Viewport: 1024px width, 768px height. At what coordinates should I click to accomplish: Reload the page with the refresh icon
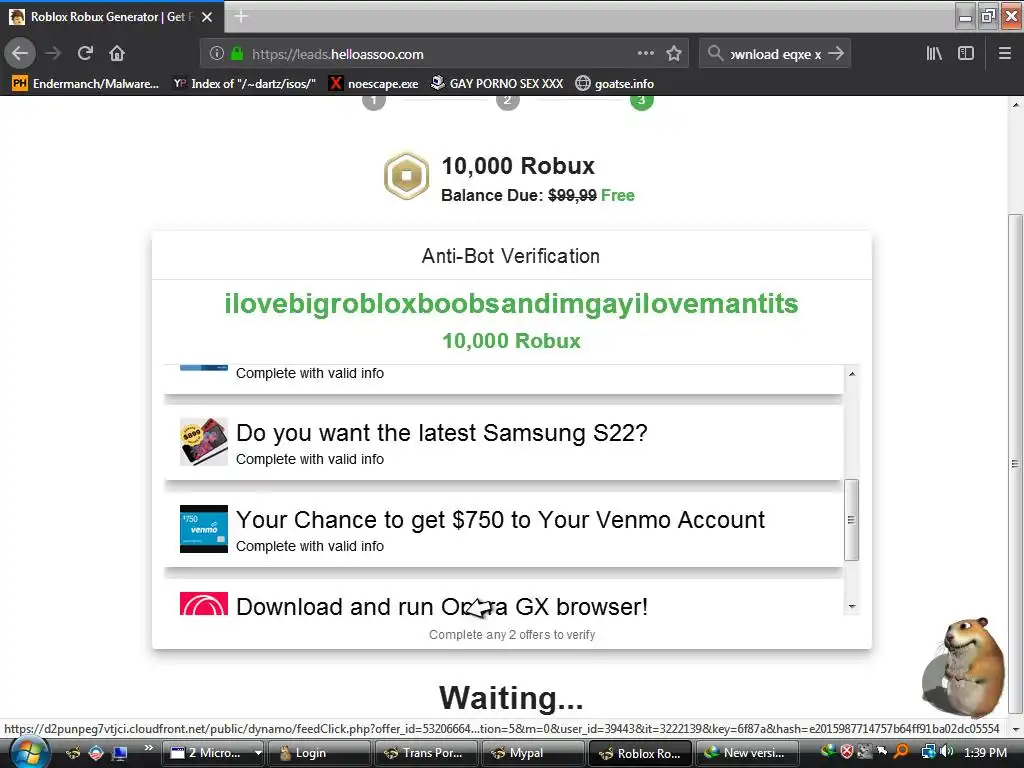(x=86, y=53)
